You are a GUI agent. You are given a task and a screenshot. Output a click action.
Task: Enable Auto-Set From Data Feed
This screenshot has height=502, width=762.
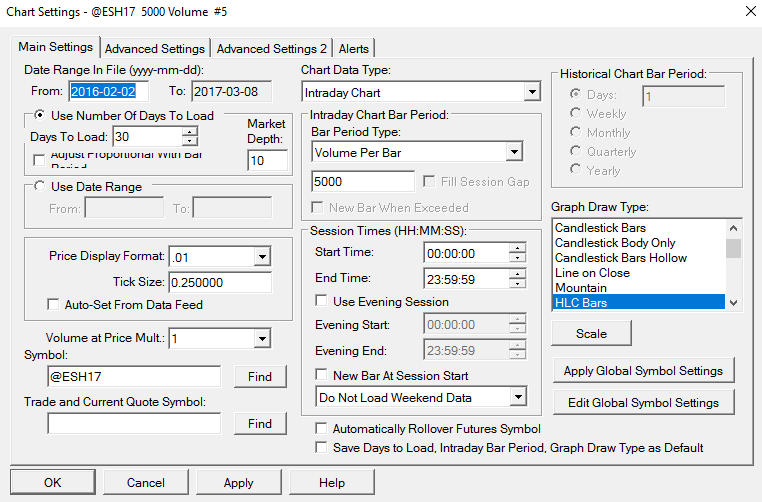(53, 305)
